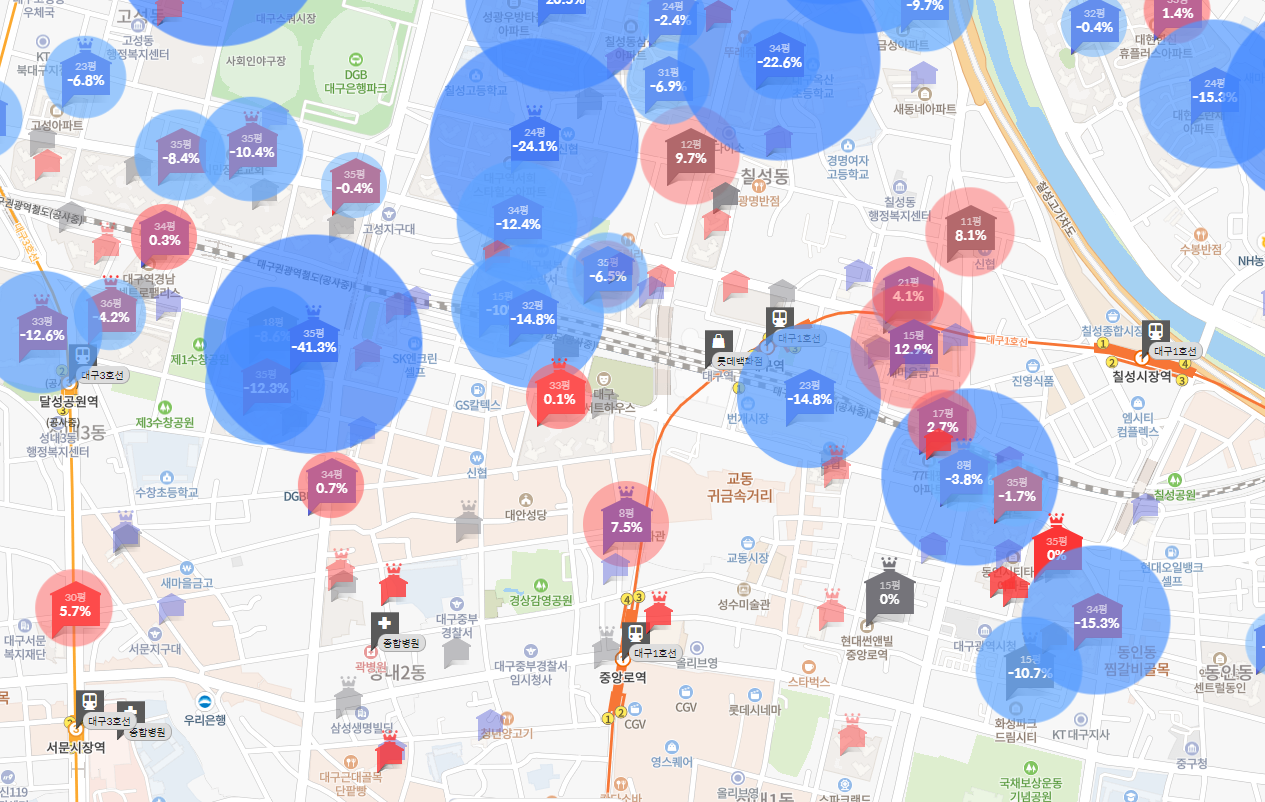Open the 11평 8.1% marker
Screen dimensions: 1265x802
(x=971, y=230)
